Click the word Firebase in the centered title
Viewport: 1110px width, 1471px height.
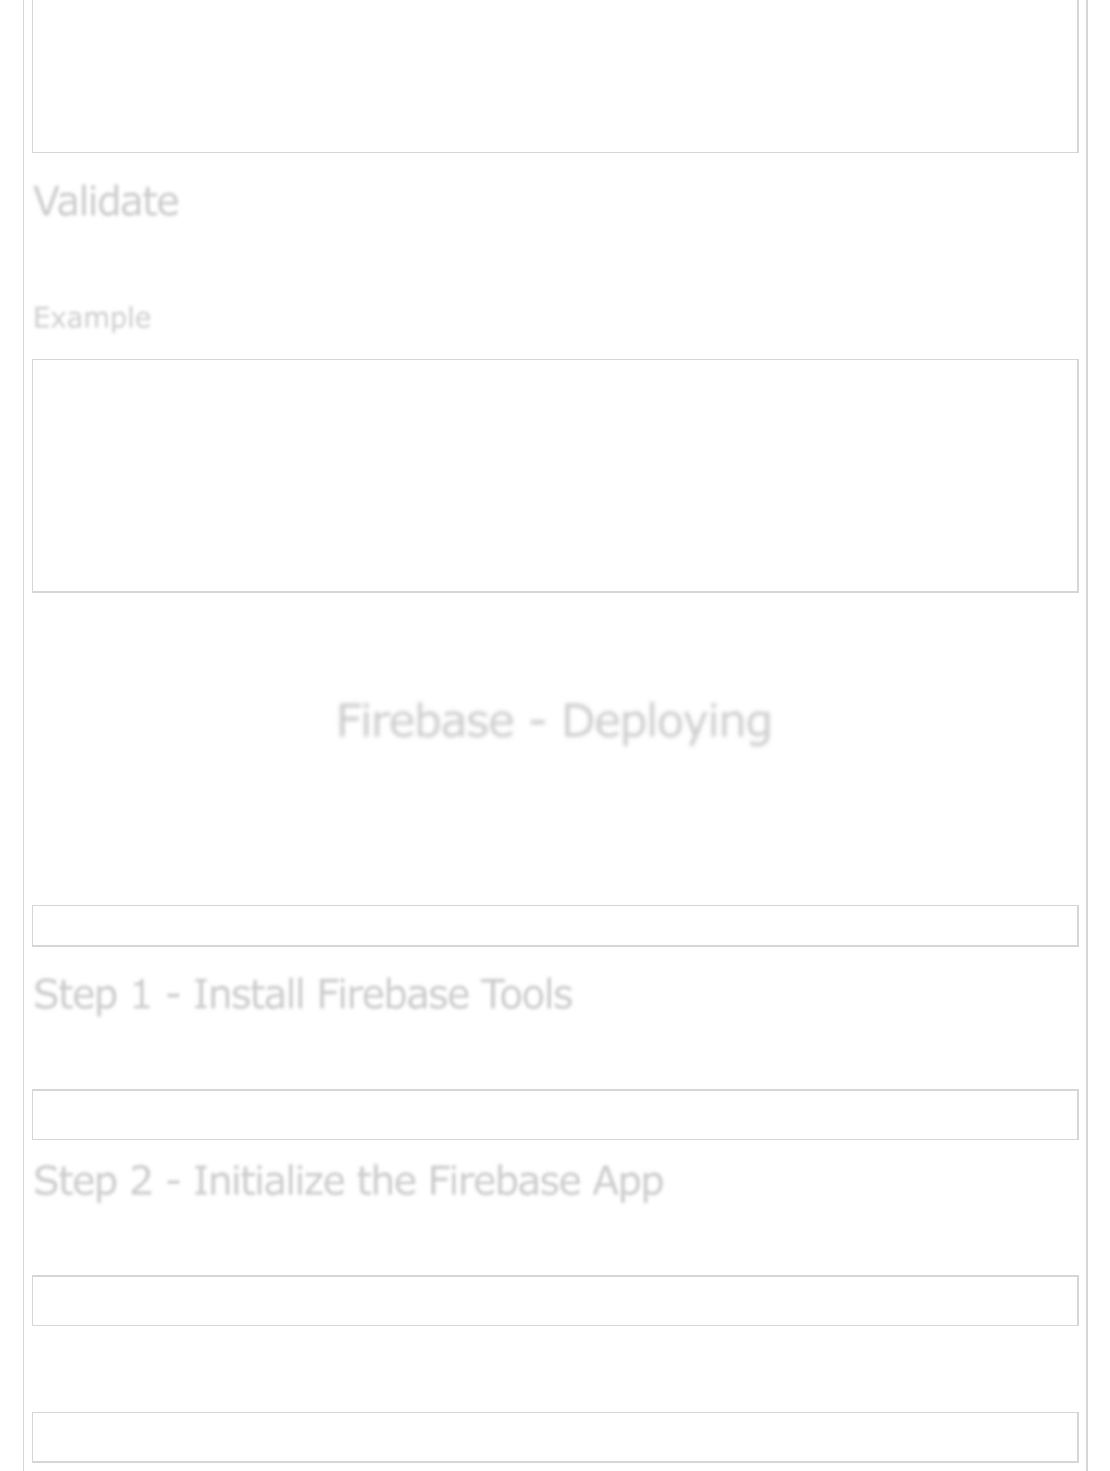(424, 721)
